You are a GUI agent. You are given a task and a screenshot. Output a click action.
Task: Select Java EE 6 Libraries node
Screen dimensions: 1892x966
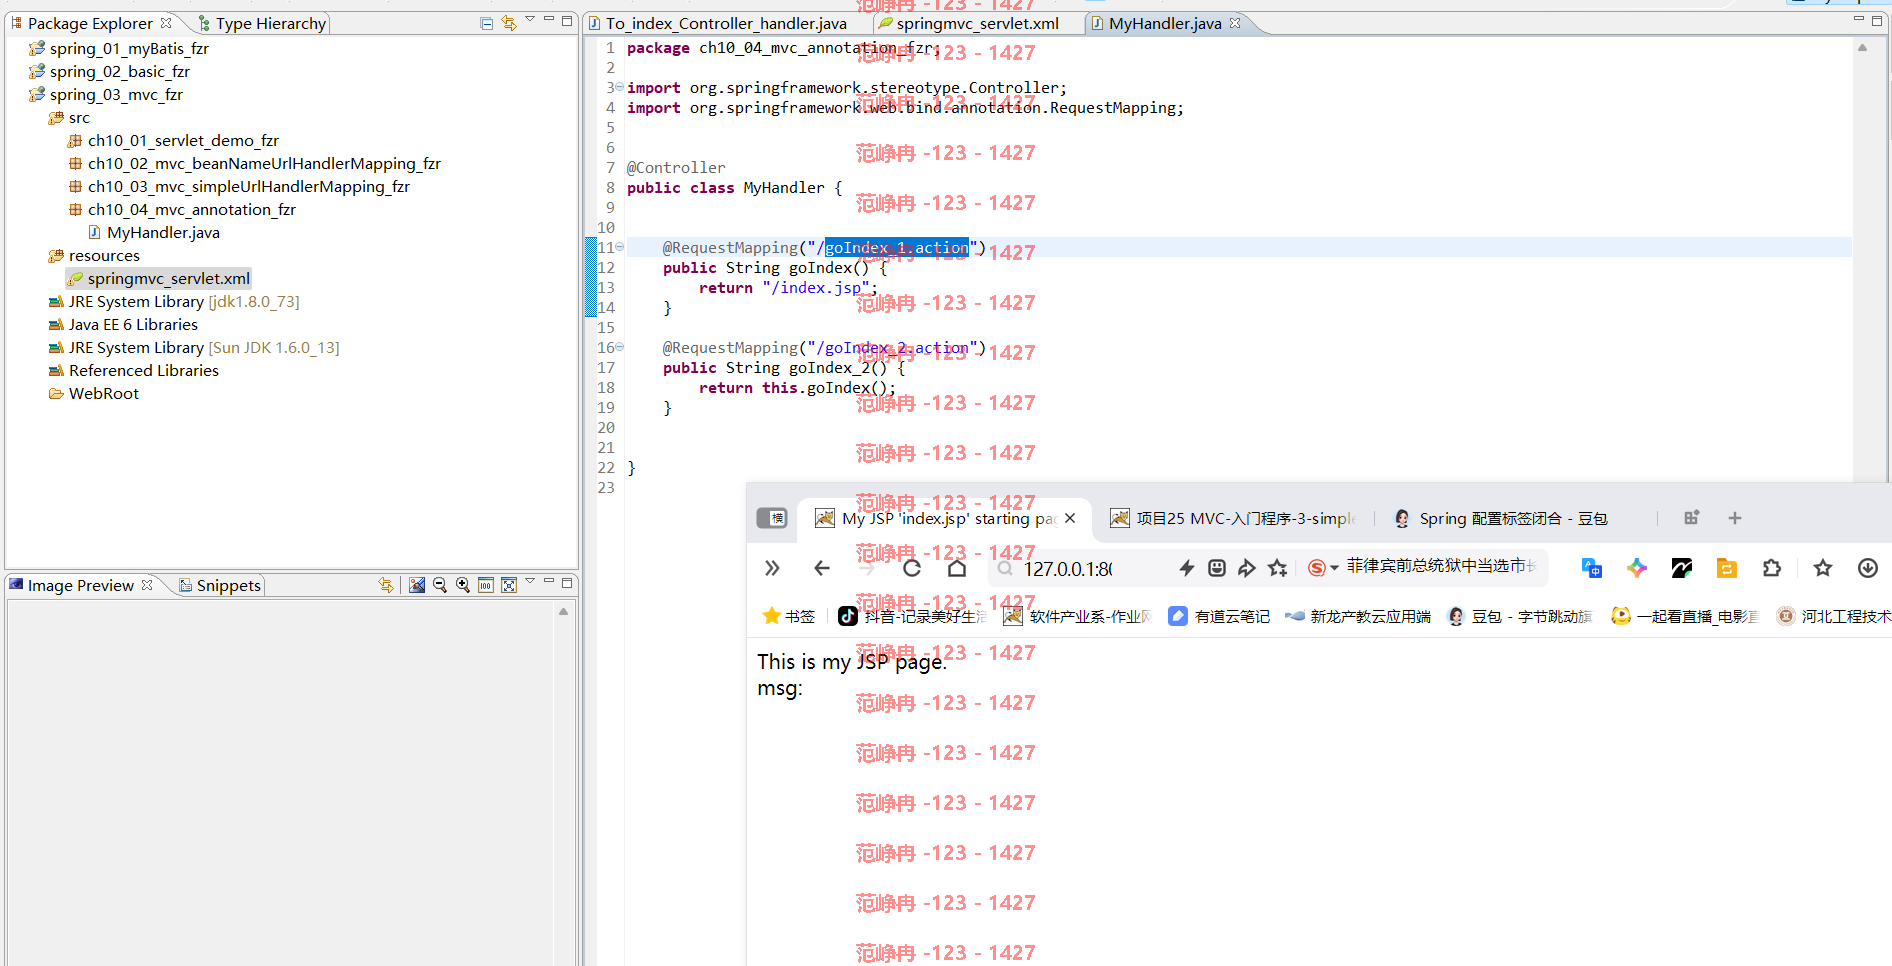point(133,324)
